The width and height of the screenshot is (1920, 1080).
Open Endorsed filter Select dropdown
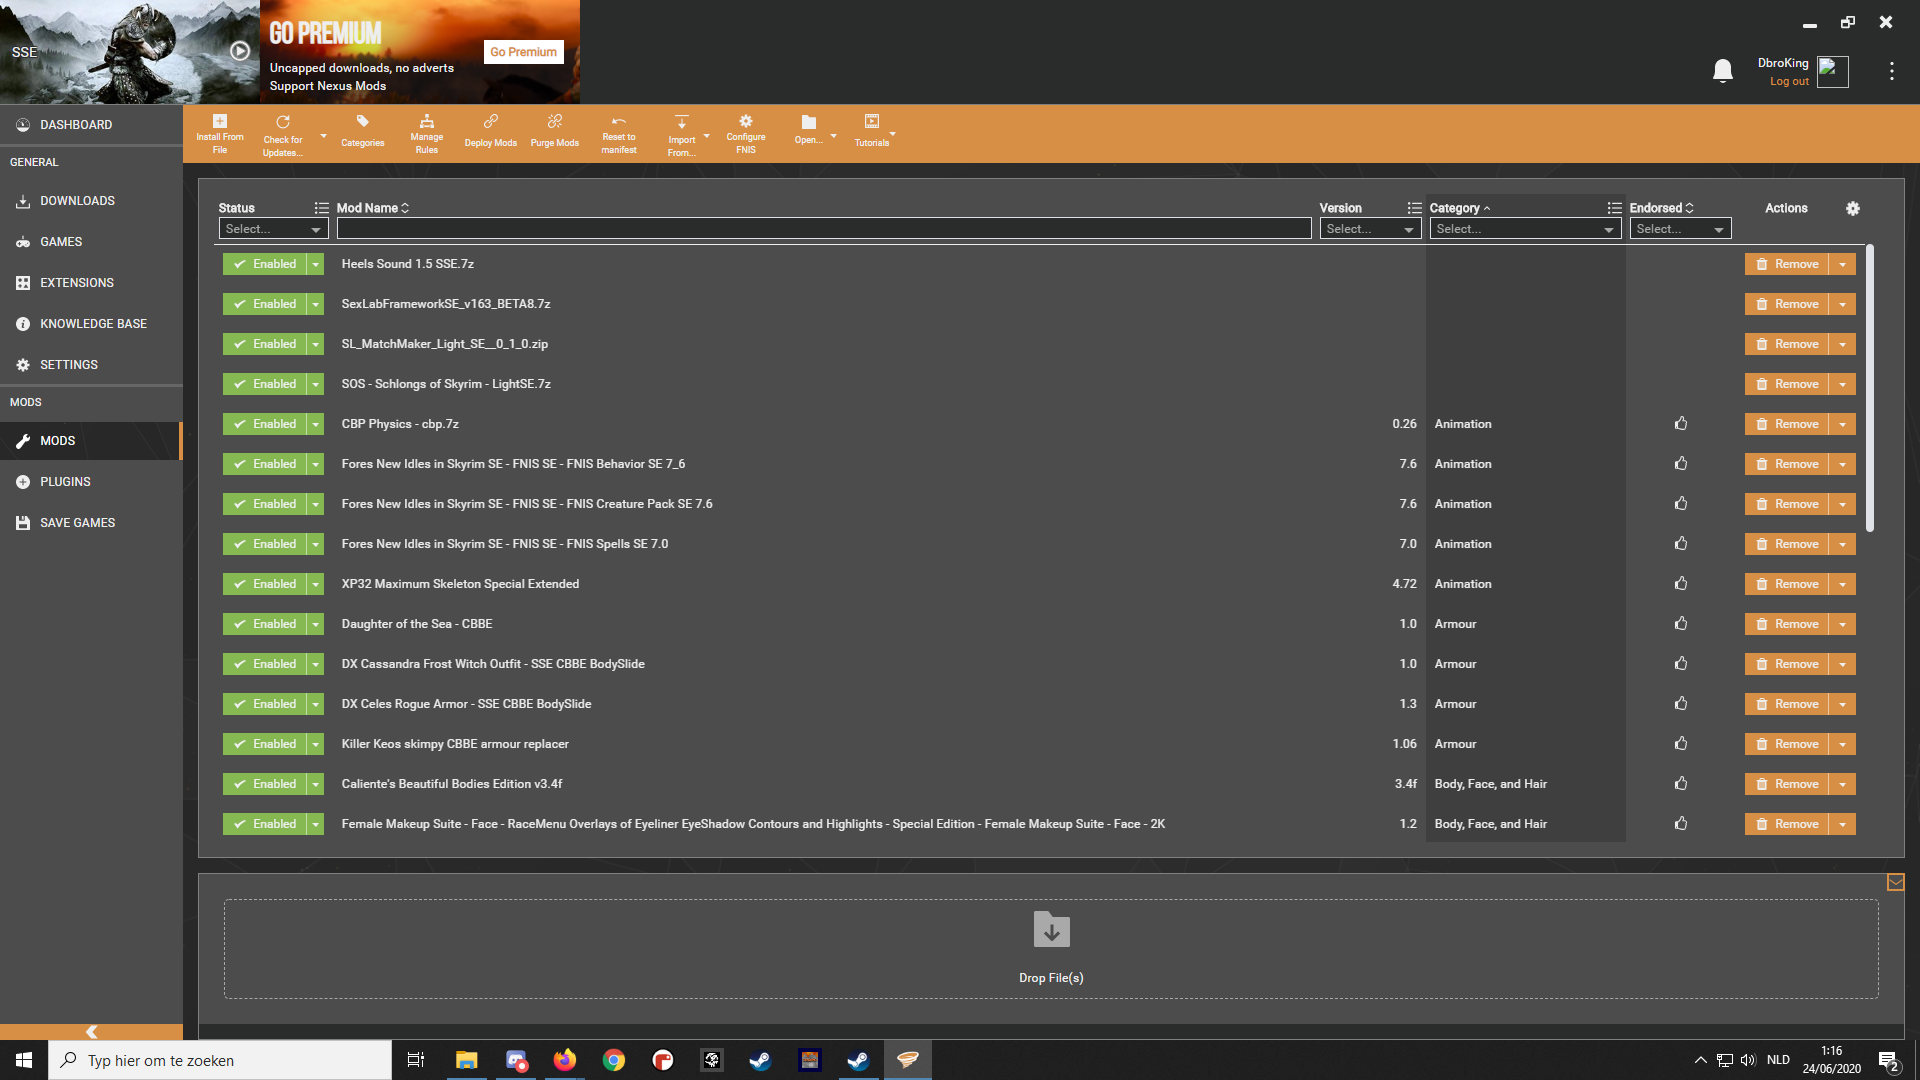[x=1680, y=229]
